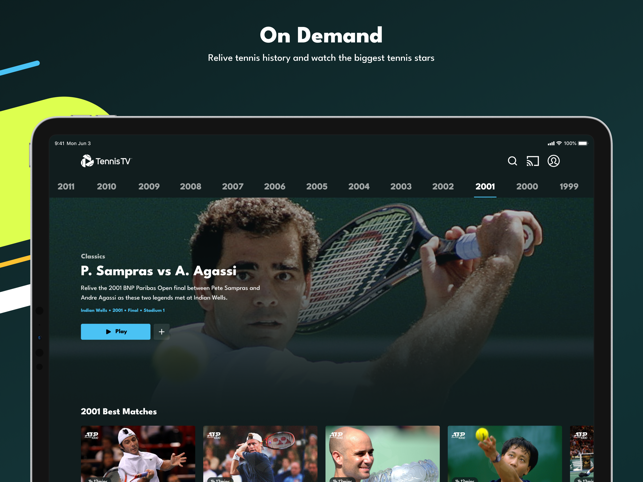Open the Agassi trophy match thumbnail

(382, 454)
